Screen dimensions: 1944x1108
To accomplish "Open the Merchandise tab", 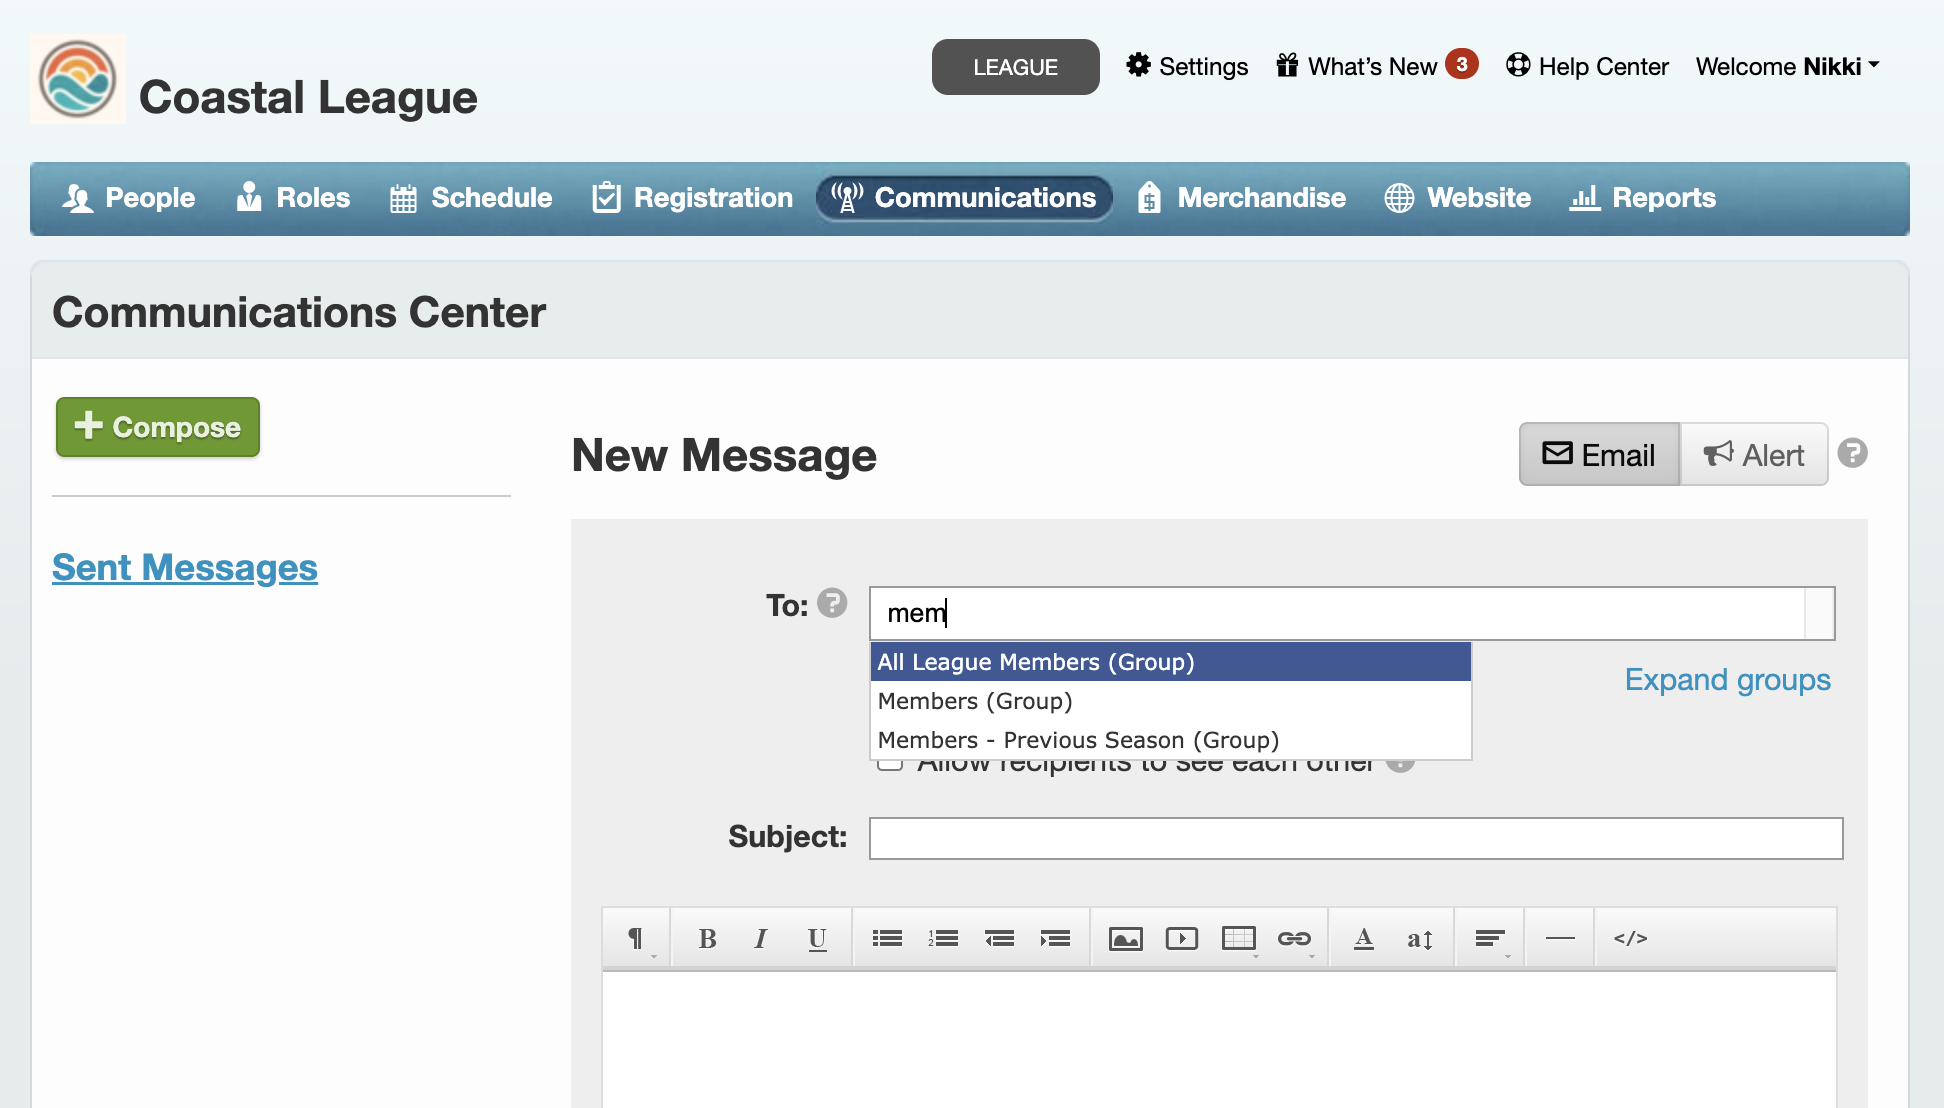I will tap(1241, 198).
